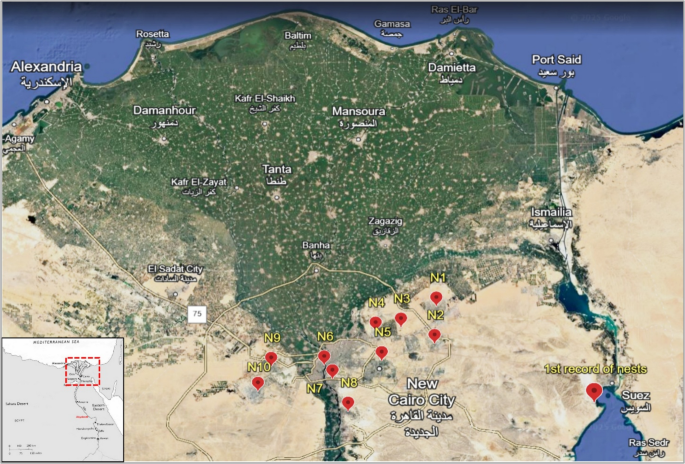Select the red pin under the N3 label
This screenshot has width=685, height=464.
tap(401, 319)
